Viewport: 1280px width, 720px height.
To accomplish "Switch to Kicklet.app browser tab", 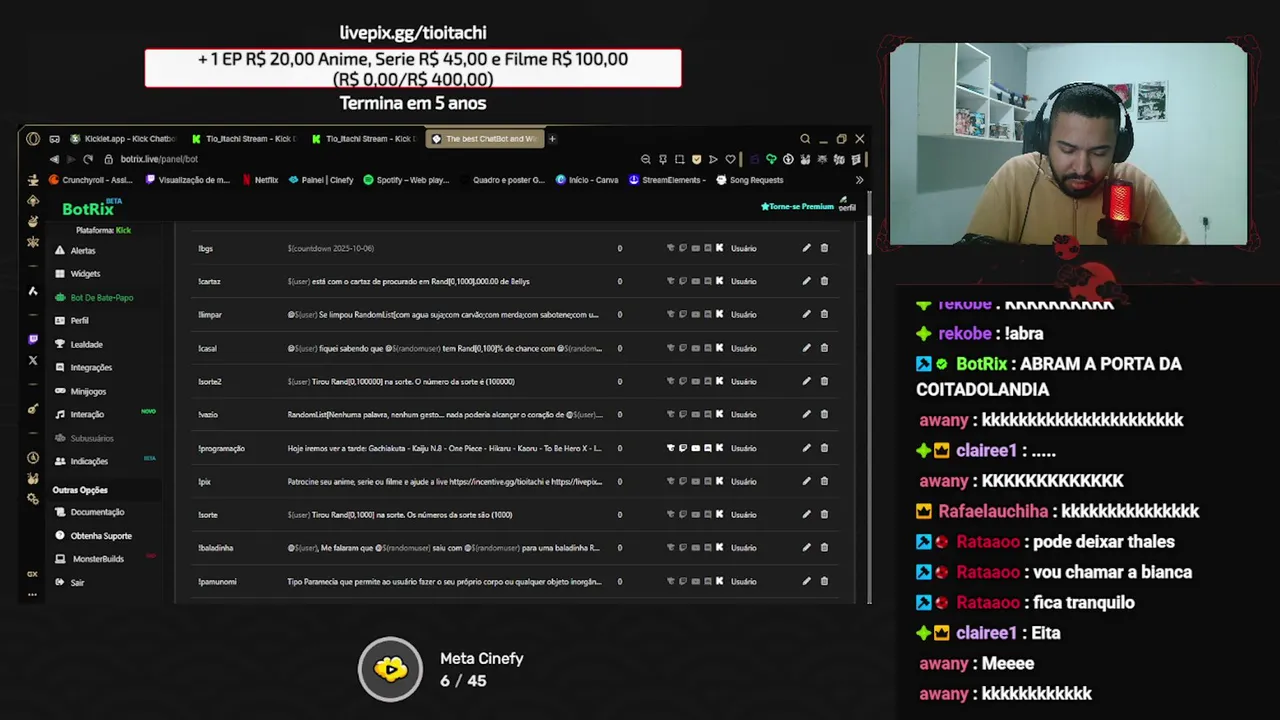I will click(x=123, y=139).
